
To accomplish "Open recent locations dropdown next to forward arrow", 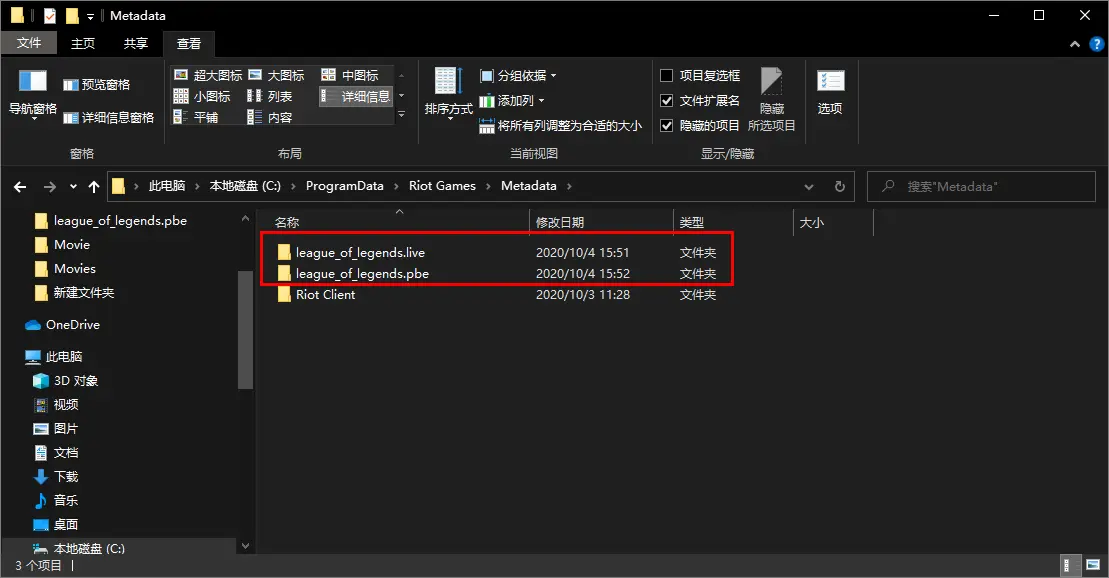I will point(73,187).
